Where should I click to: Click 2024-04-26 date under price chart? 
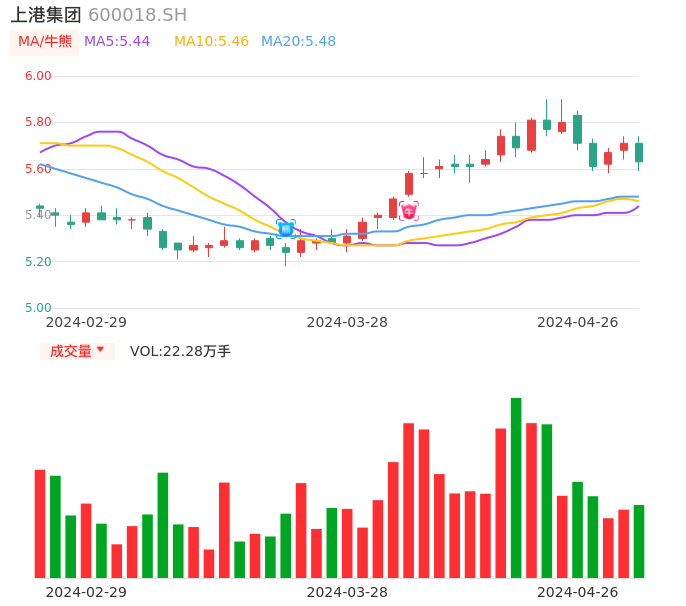pyautogui.click(x=578, y=322)
